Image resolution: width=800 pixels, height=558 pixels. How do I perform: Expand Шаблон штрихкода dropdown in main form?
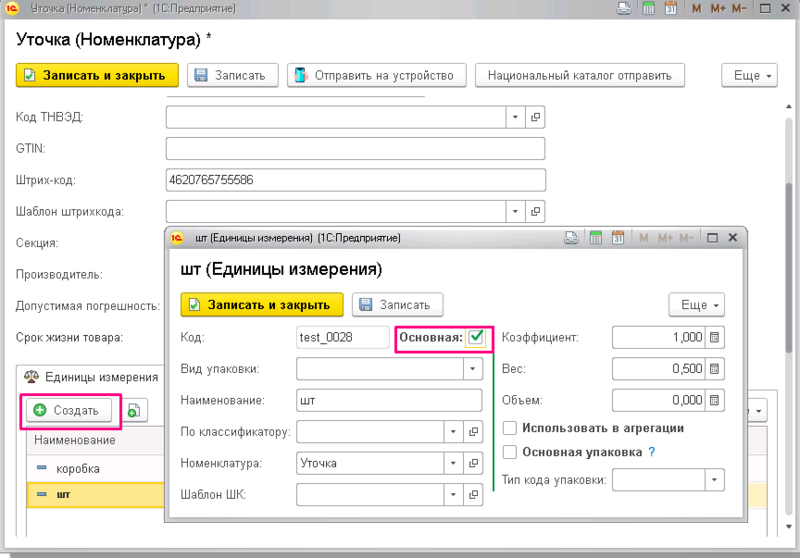[x=515, y=211]
